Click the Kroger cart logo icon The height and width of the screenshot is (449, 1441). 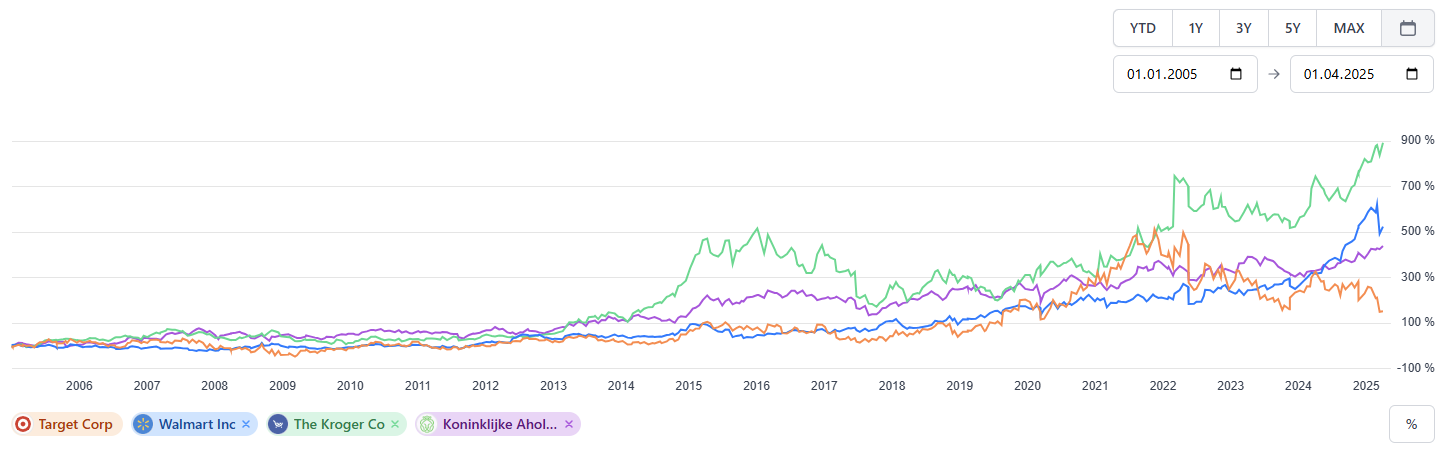coord(278,424)
